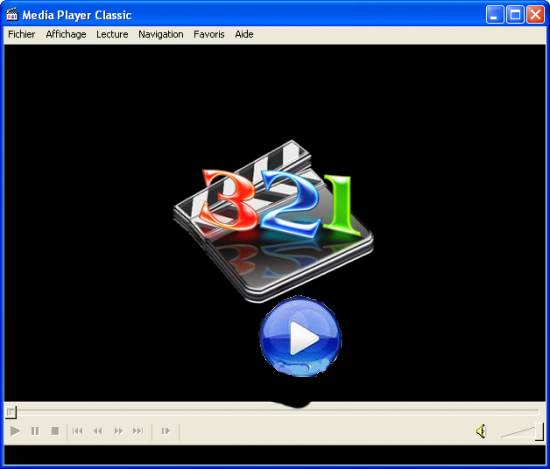Open the Aide menu

[244, 34]
